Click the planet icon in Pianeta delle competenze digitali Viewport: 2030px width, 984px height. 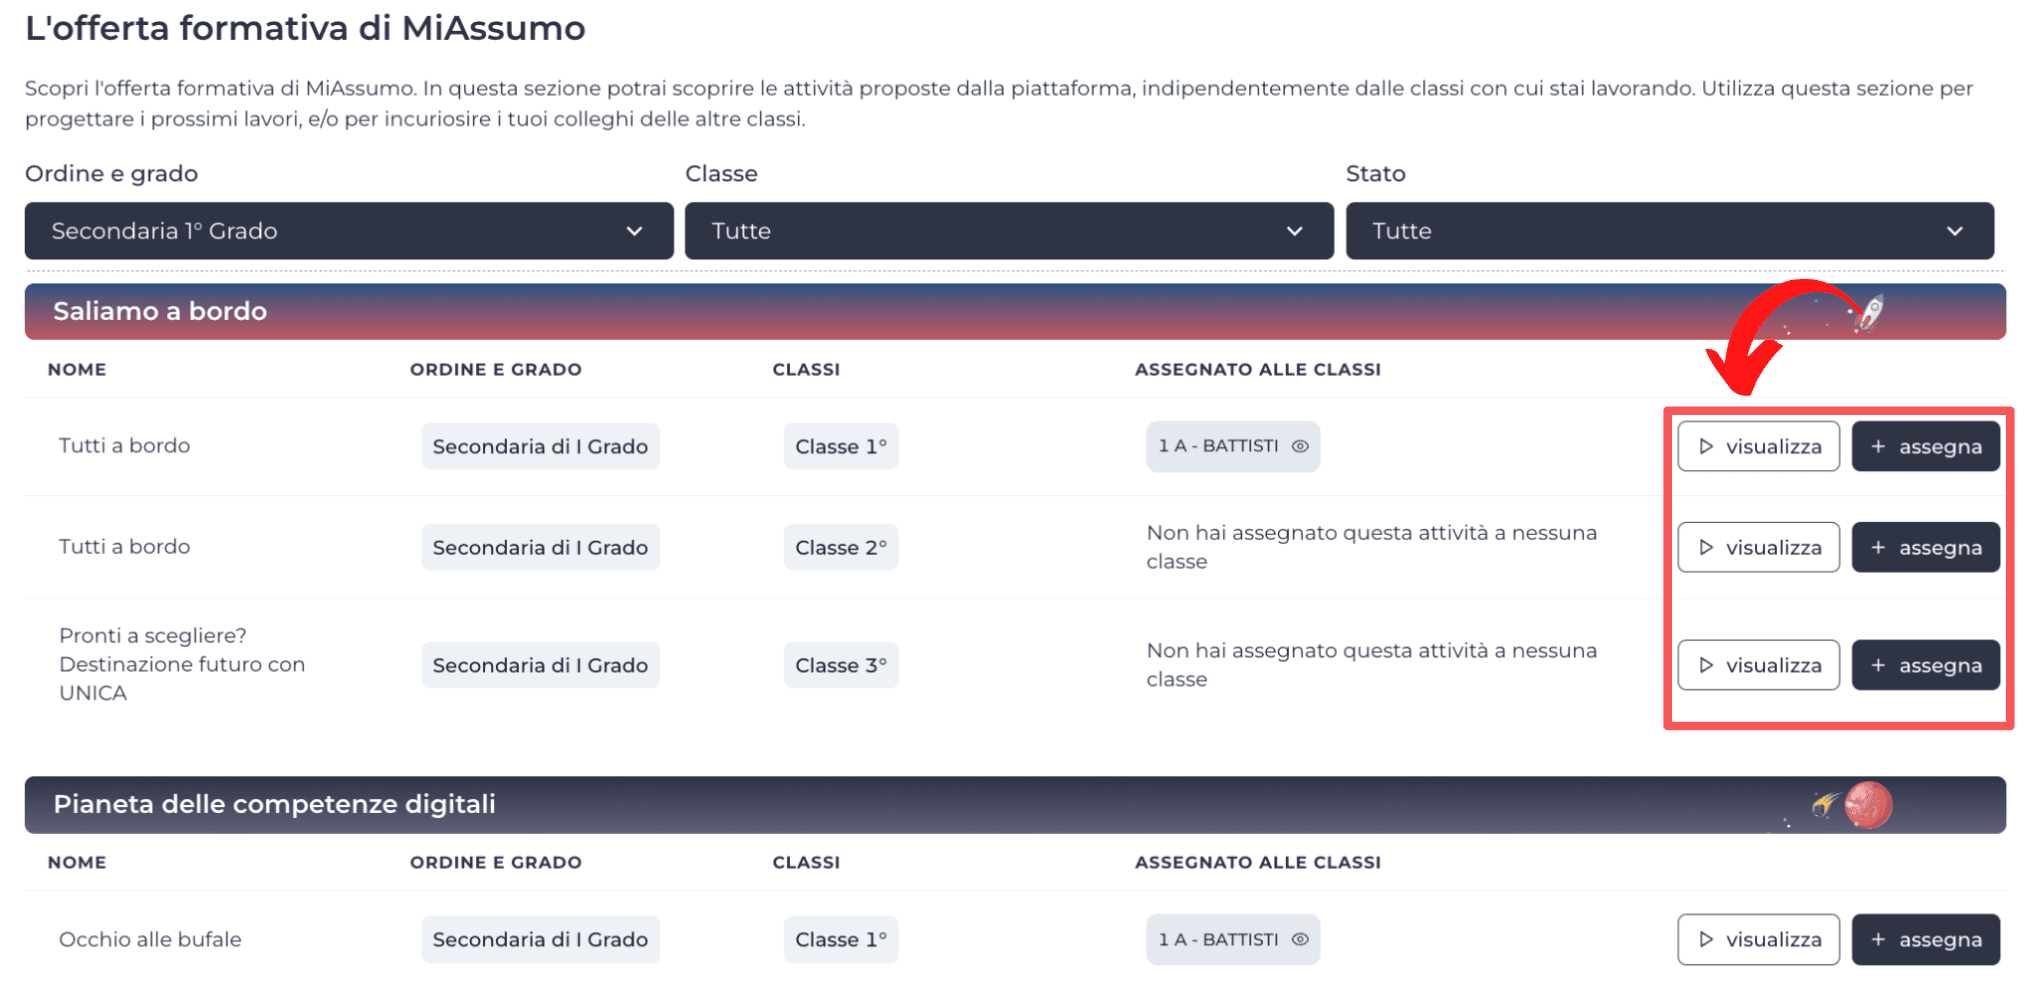pyautogui.click(x=1867, y=805)
